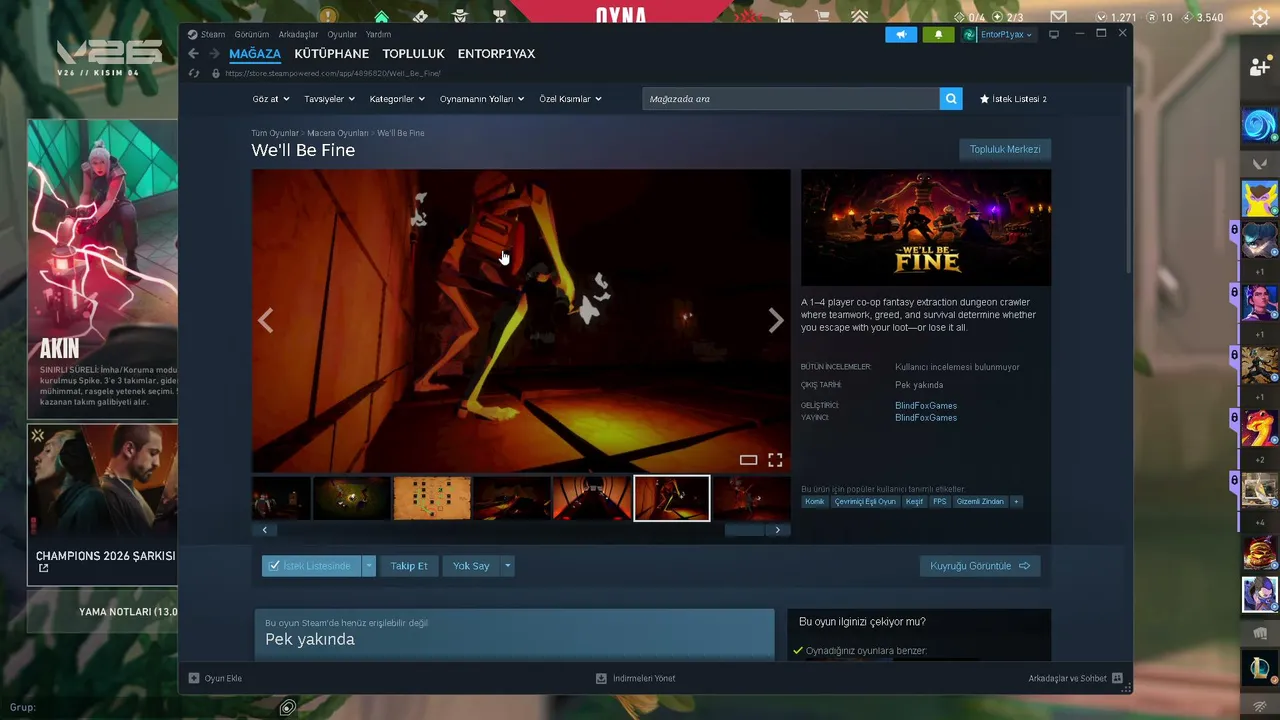Viewport: 1280px width, 720px height.
Task: Click the Yok Say ignore button
Action: point(471,566)
